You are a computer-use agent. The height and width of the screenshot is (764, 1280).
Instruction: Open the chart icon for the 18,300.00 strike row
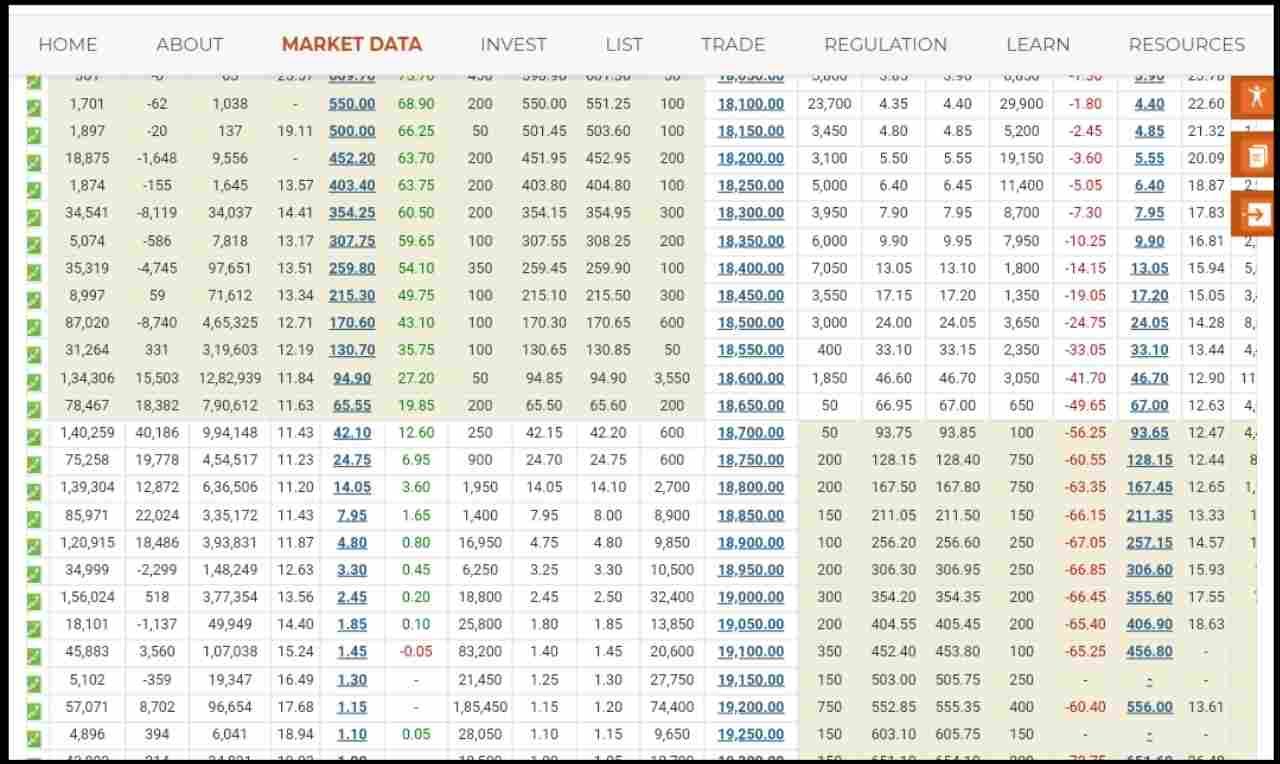(34, 216)
